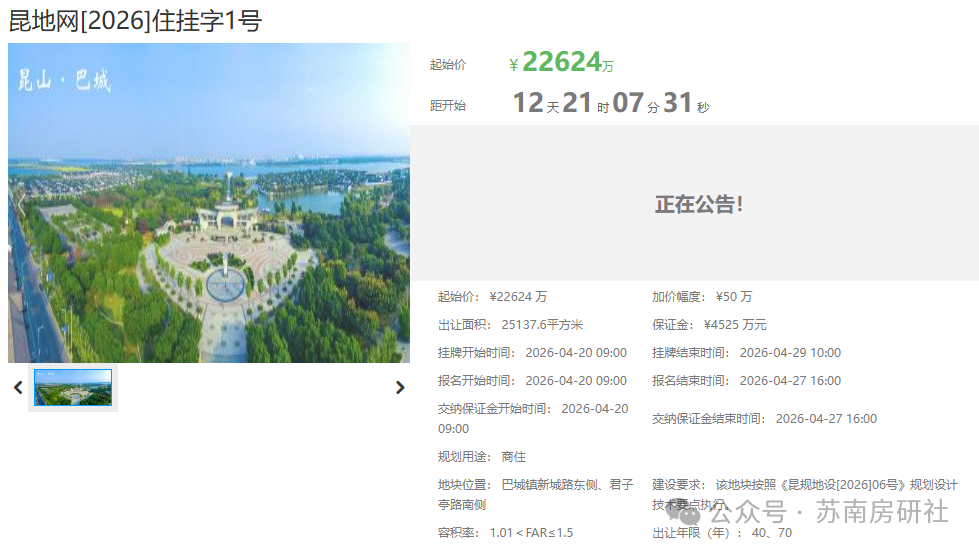Click the 出让面积 25137.6平方米 field
Screen dimensions: 979x550
(x=510, y=325)
